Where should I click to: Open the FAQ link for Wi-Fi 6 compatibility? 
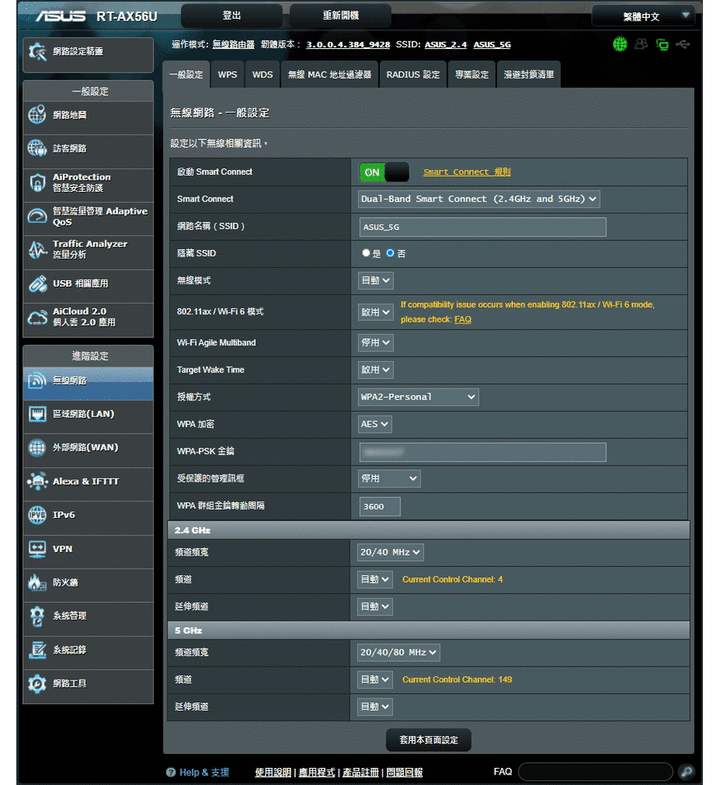(463, 319)
